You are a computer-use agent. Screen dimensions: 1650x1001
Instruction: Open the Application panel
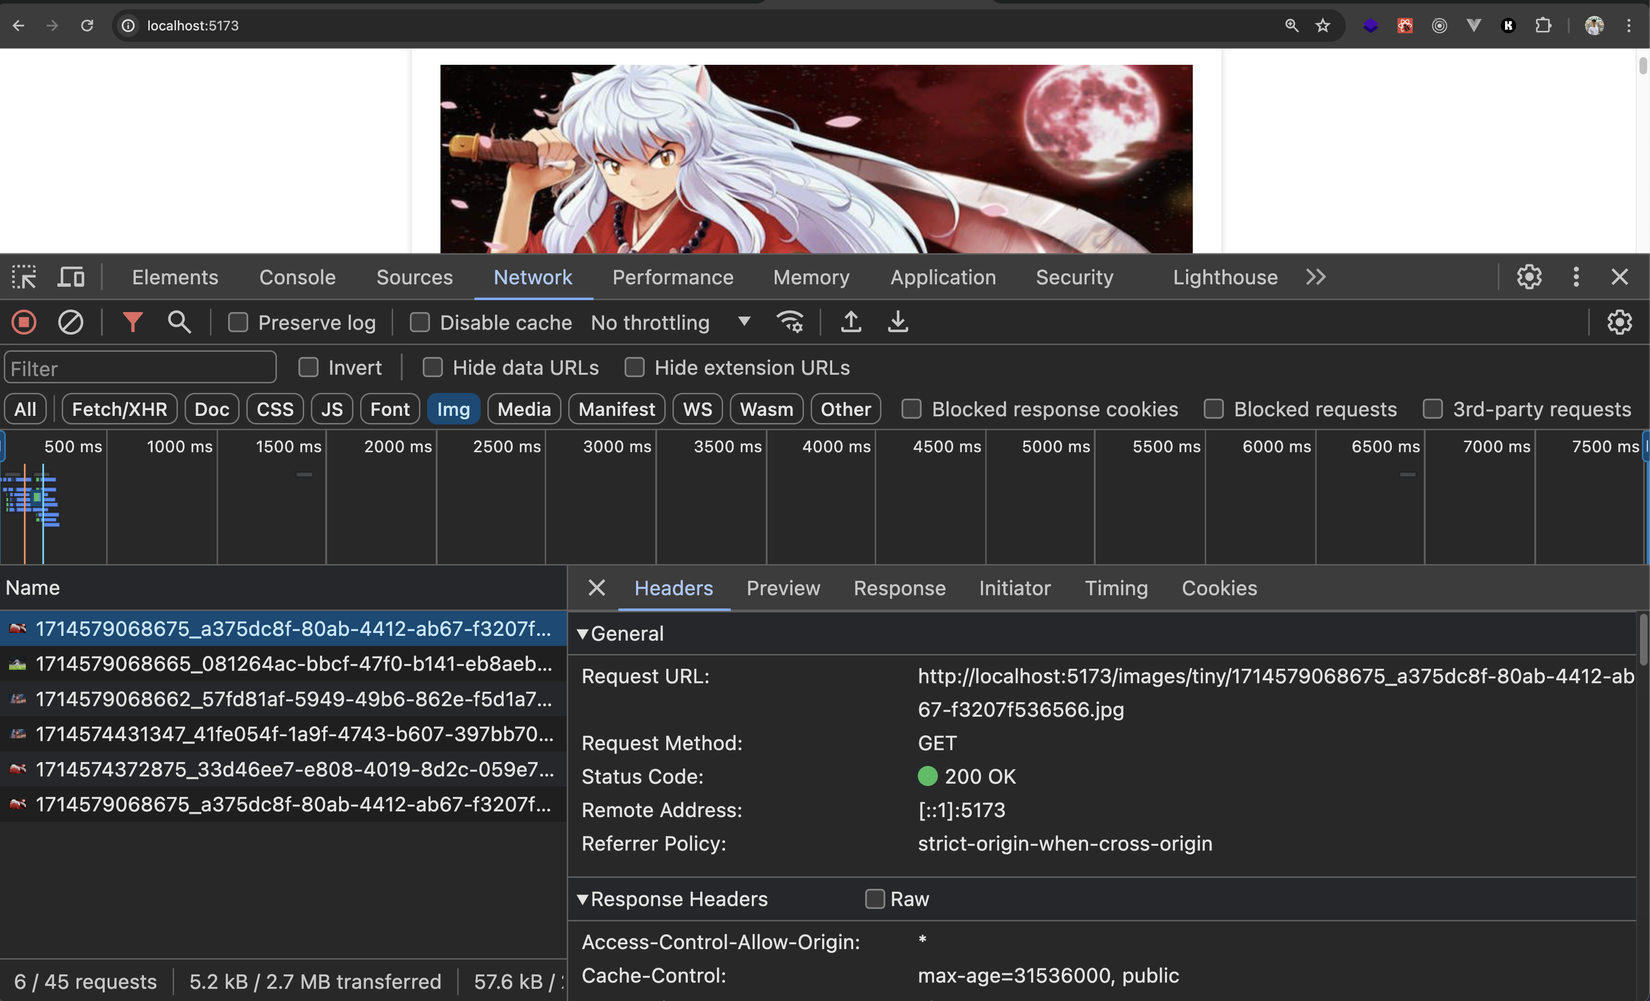click(x=943, y=277)
